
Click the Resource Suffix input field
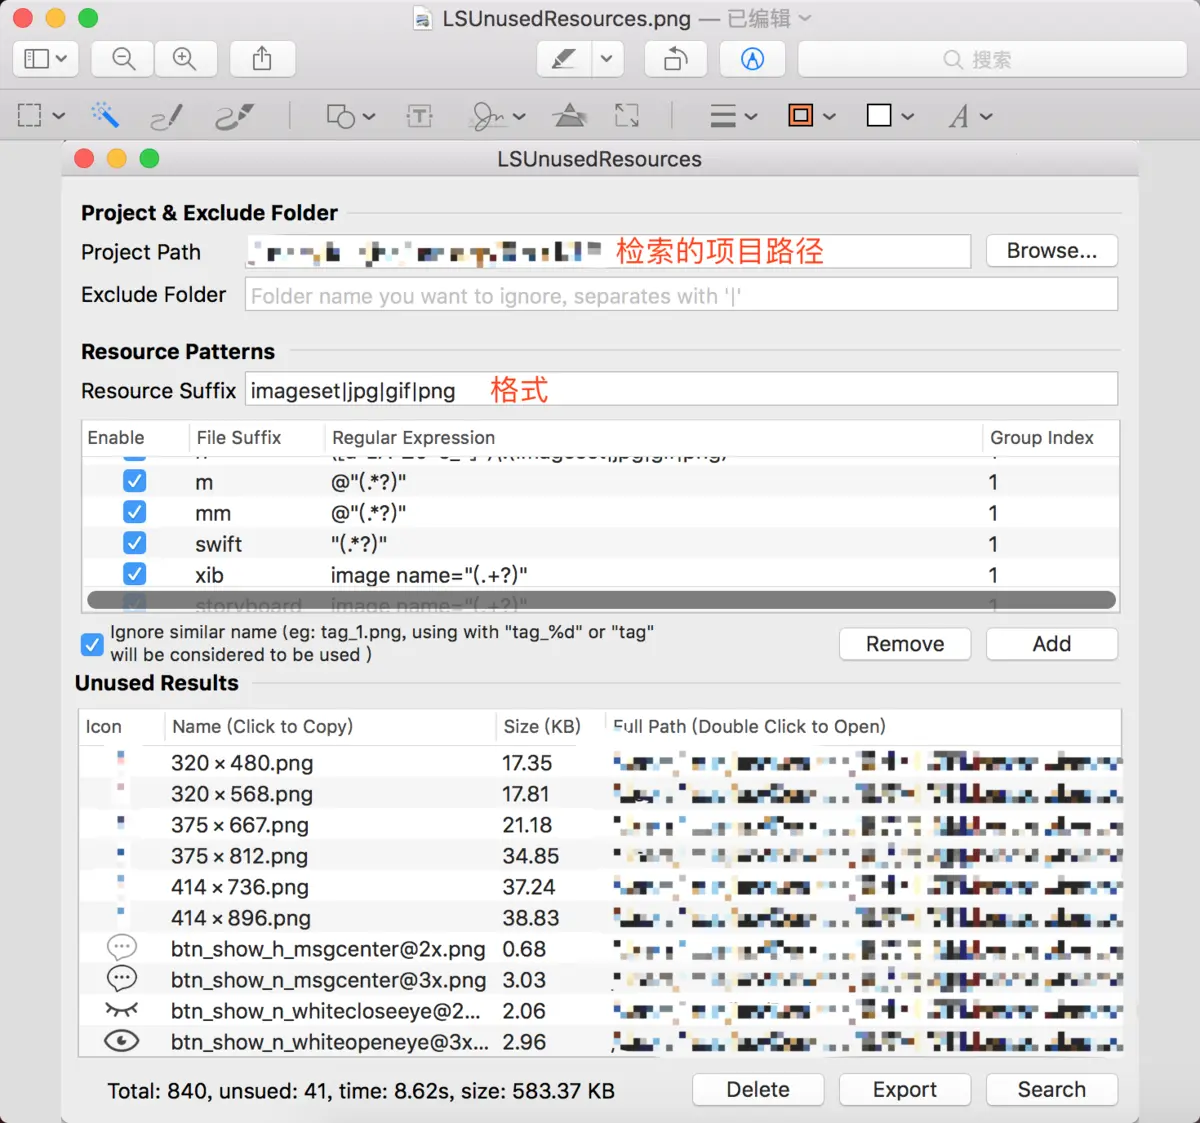pyautogui.click(x=681, y=390)
